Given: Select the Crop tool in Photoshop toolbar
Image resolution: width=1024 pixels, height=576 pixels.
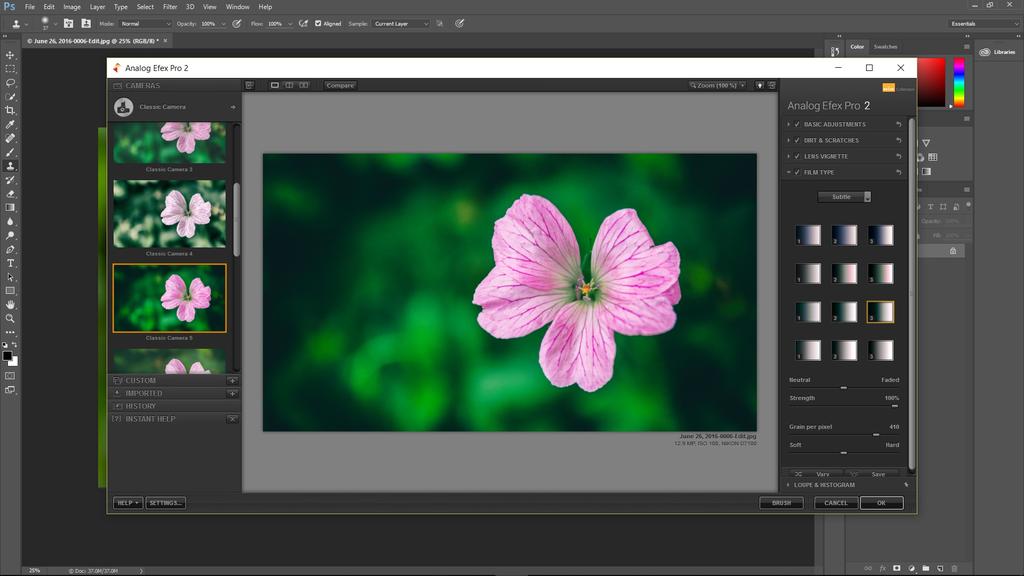Looking at the screenshot, I should (10, 110).
